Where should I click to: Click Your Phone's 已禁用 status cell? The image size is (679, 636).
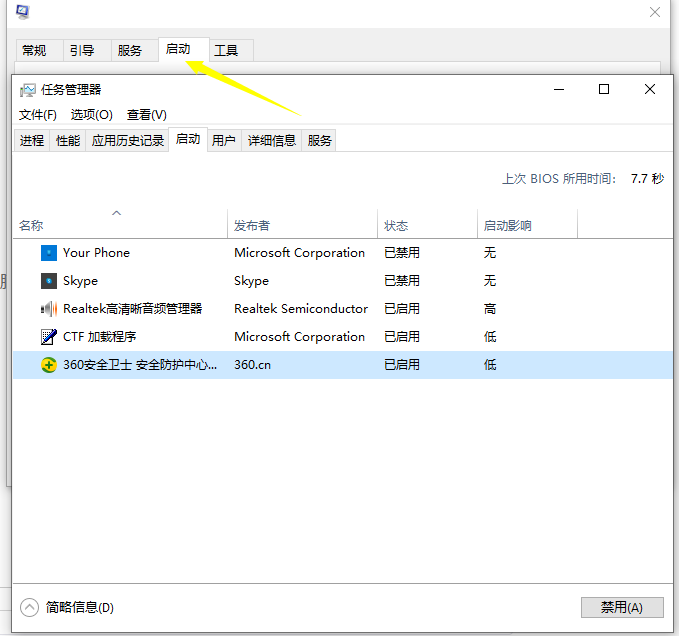[x=402, y=253]
